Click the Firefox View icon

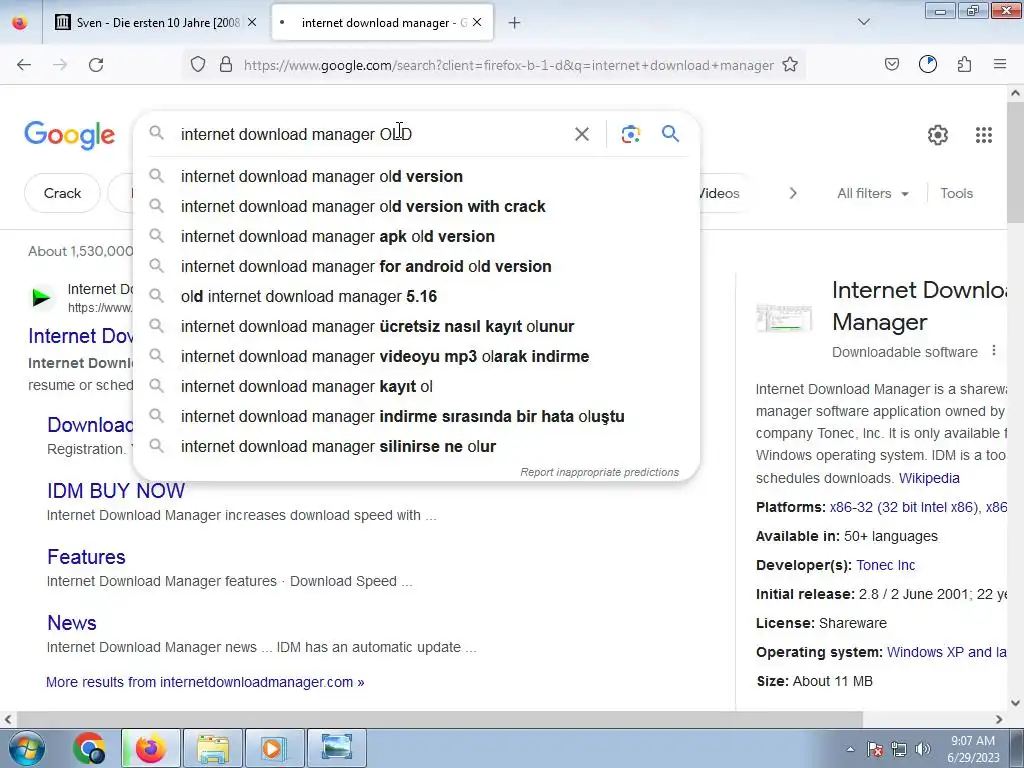[x=20, y=22]
